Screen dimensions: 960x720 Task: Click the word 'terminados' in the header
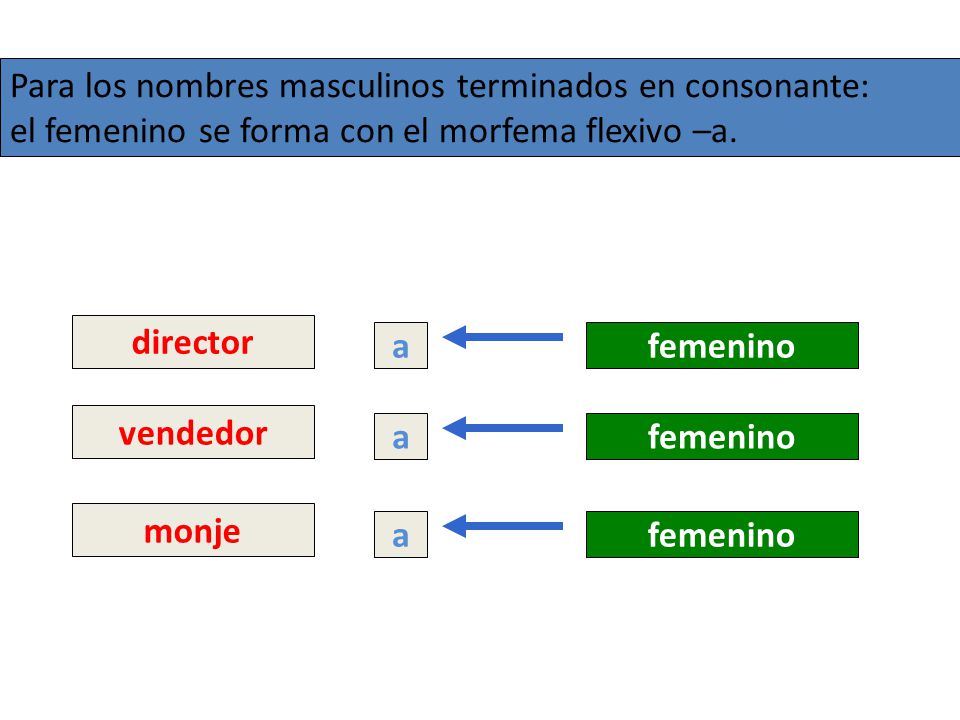tap(542, 86)
